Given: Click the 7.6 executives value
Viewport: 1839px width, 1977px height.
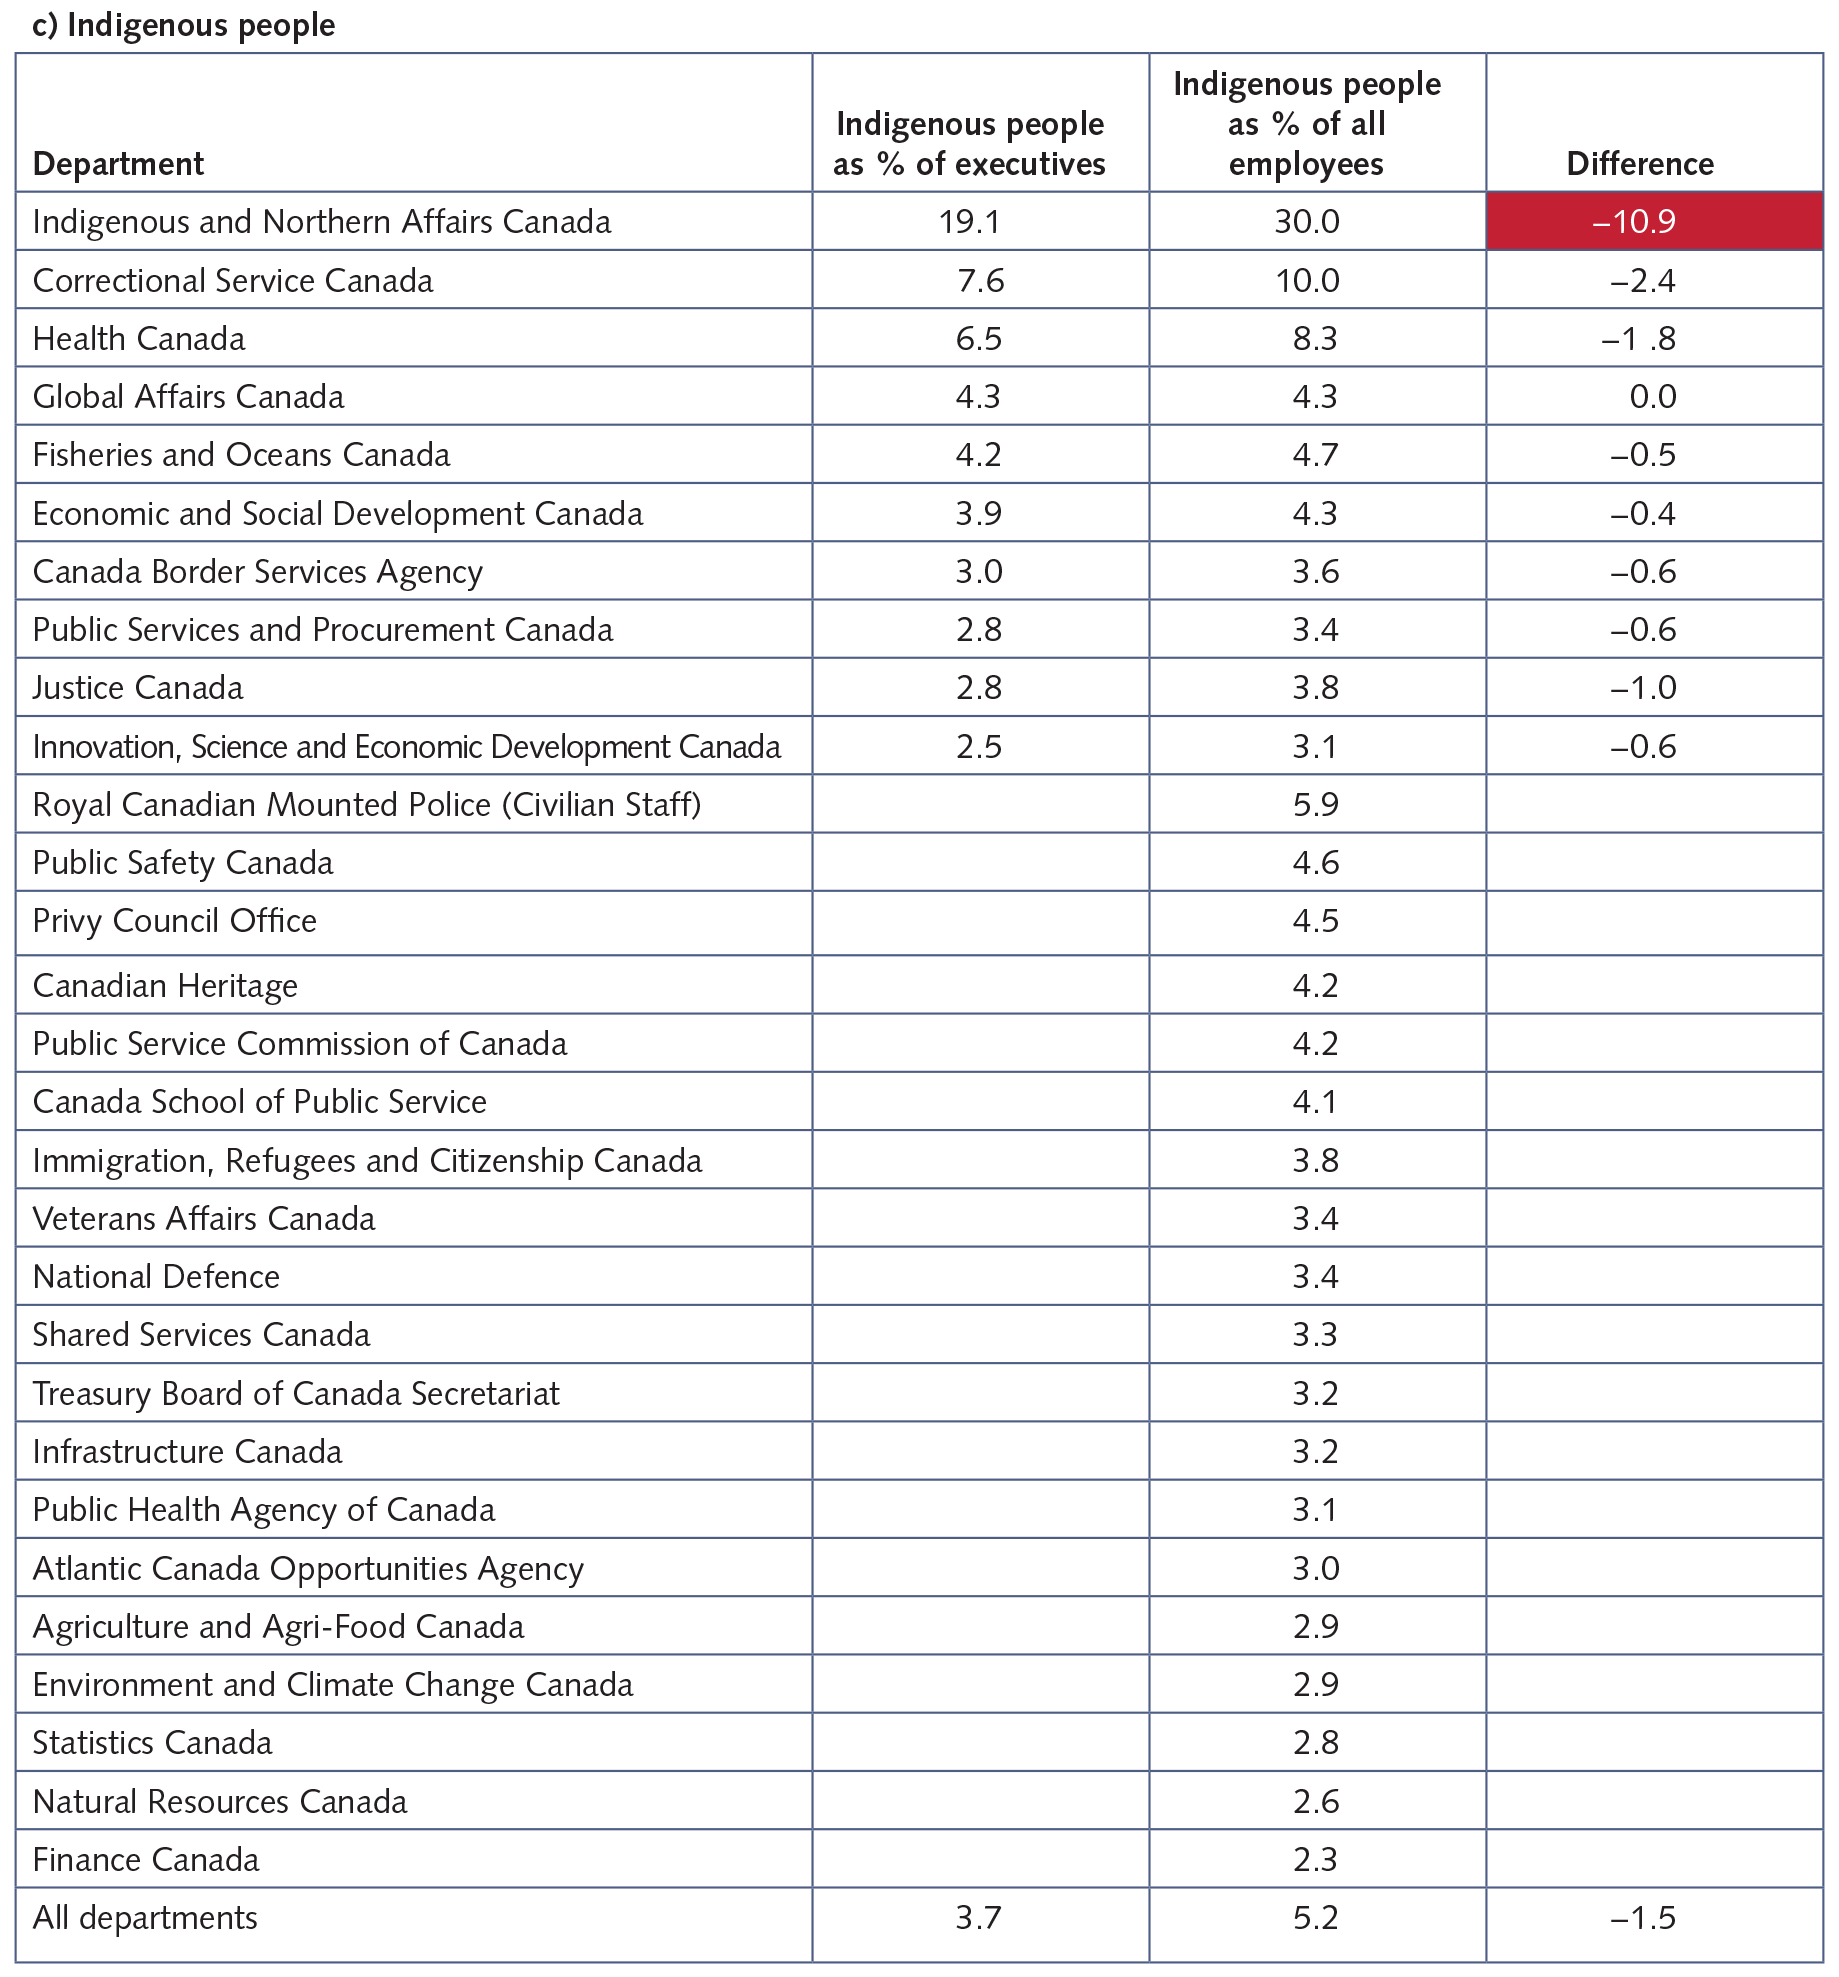Looking at the screenshot, I should (x=980, y=280).
